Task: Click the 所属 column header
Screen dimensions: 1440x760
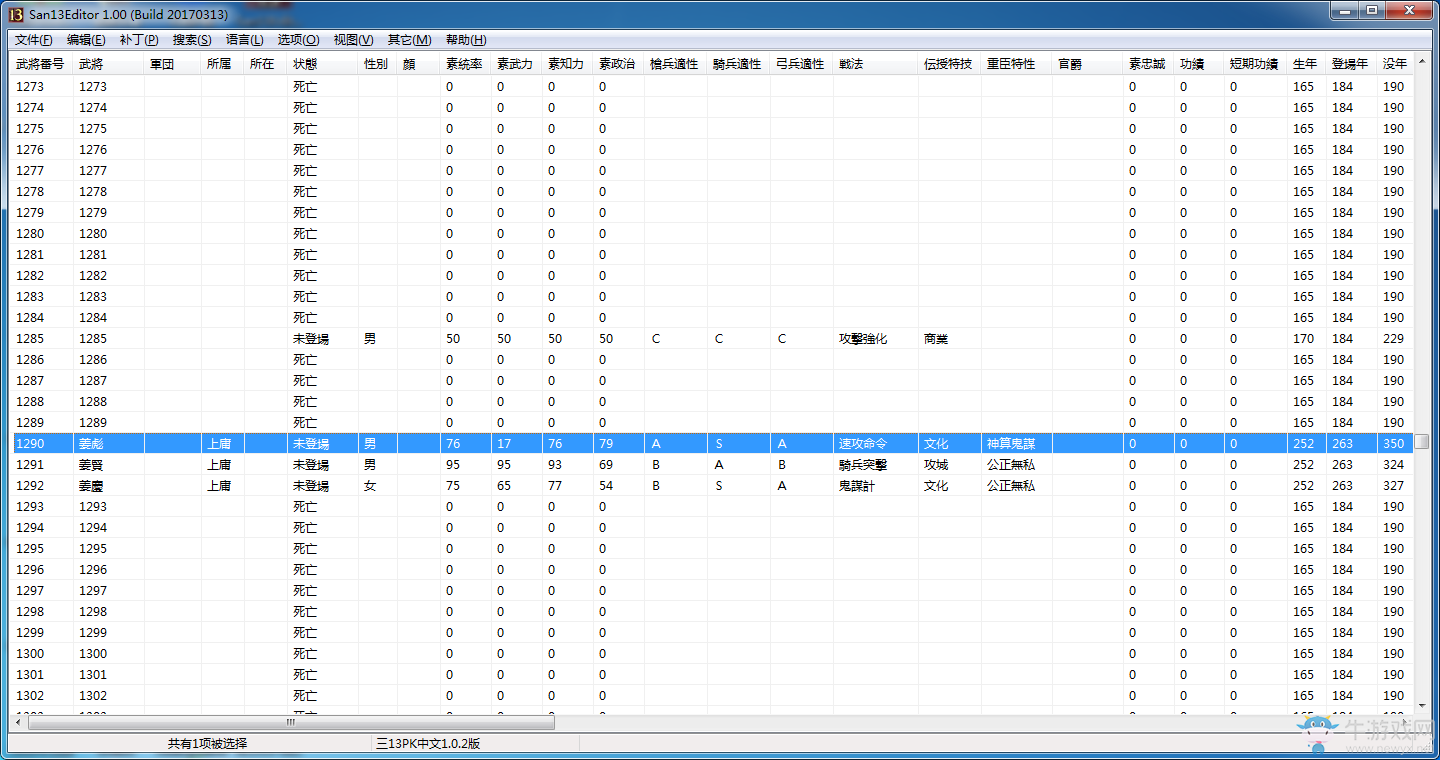Action: [x=222, y=64]
